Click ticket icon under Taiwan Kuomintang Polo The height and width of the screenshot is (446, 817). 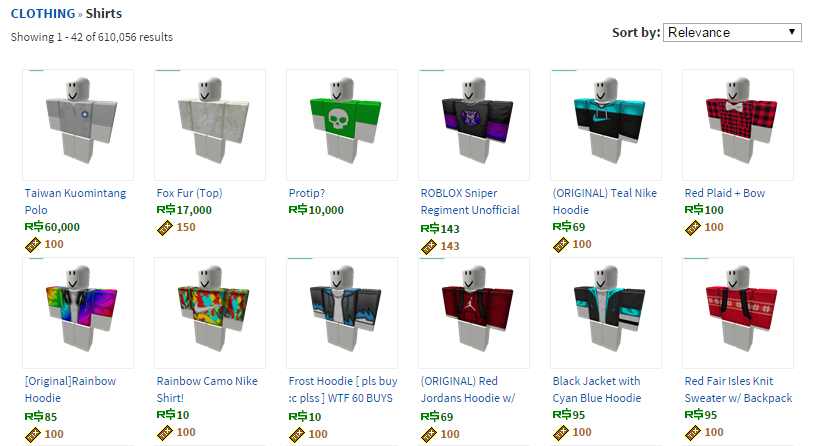click(x=33, y=245)
